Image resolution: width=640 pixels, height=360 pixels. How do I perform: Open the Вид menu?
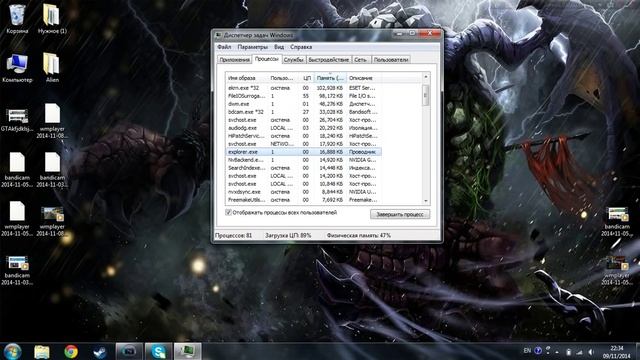click(279, 47)
